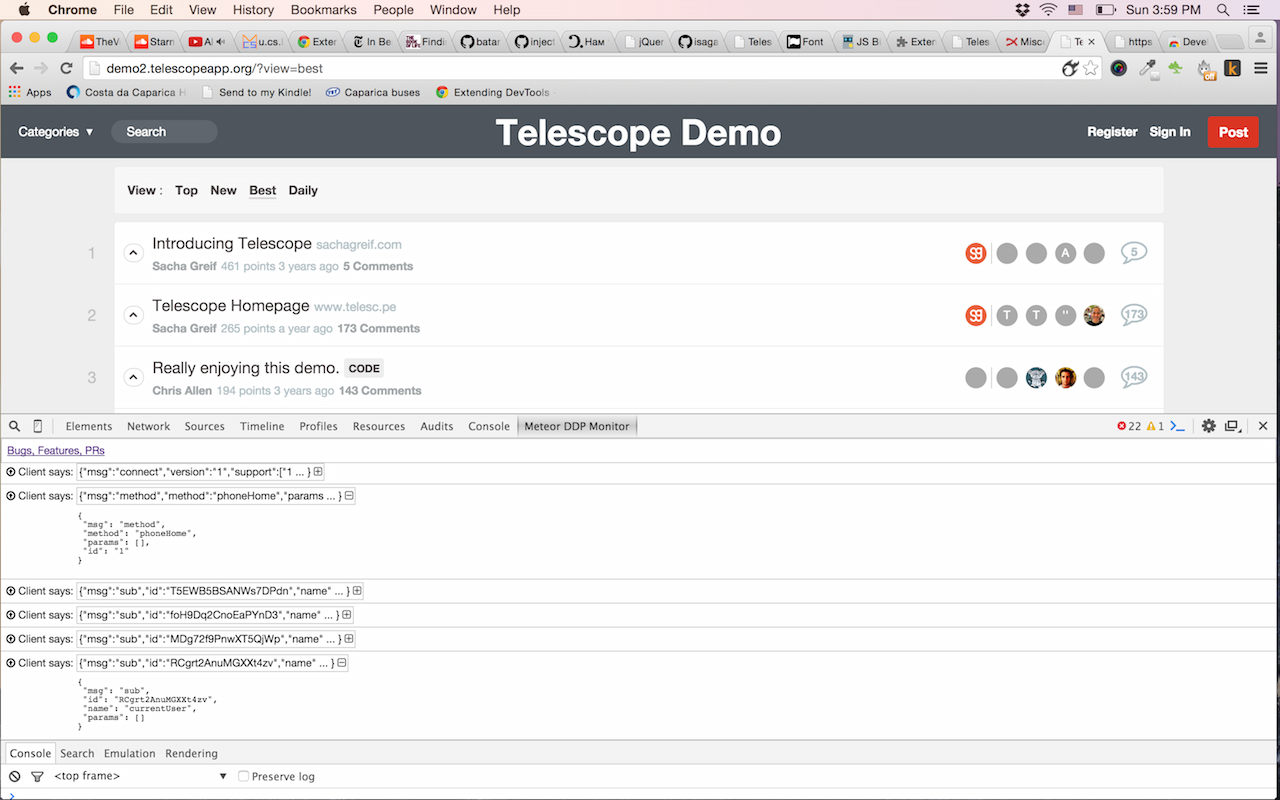This screenshot has width=1280, height=800.
Task: Click the red error count indicator
Action: coord(1129,426)
